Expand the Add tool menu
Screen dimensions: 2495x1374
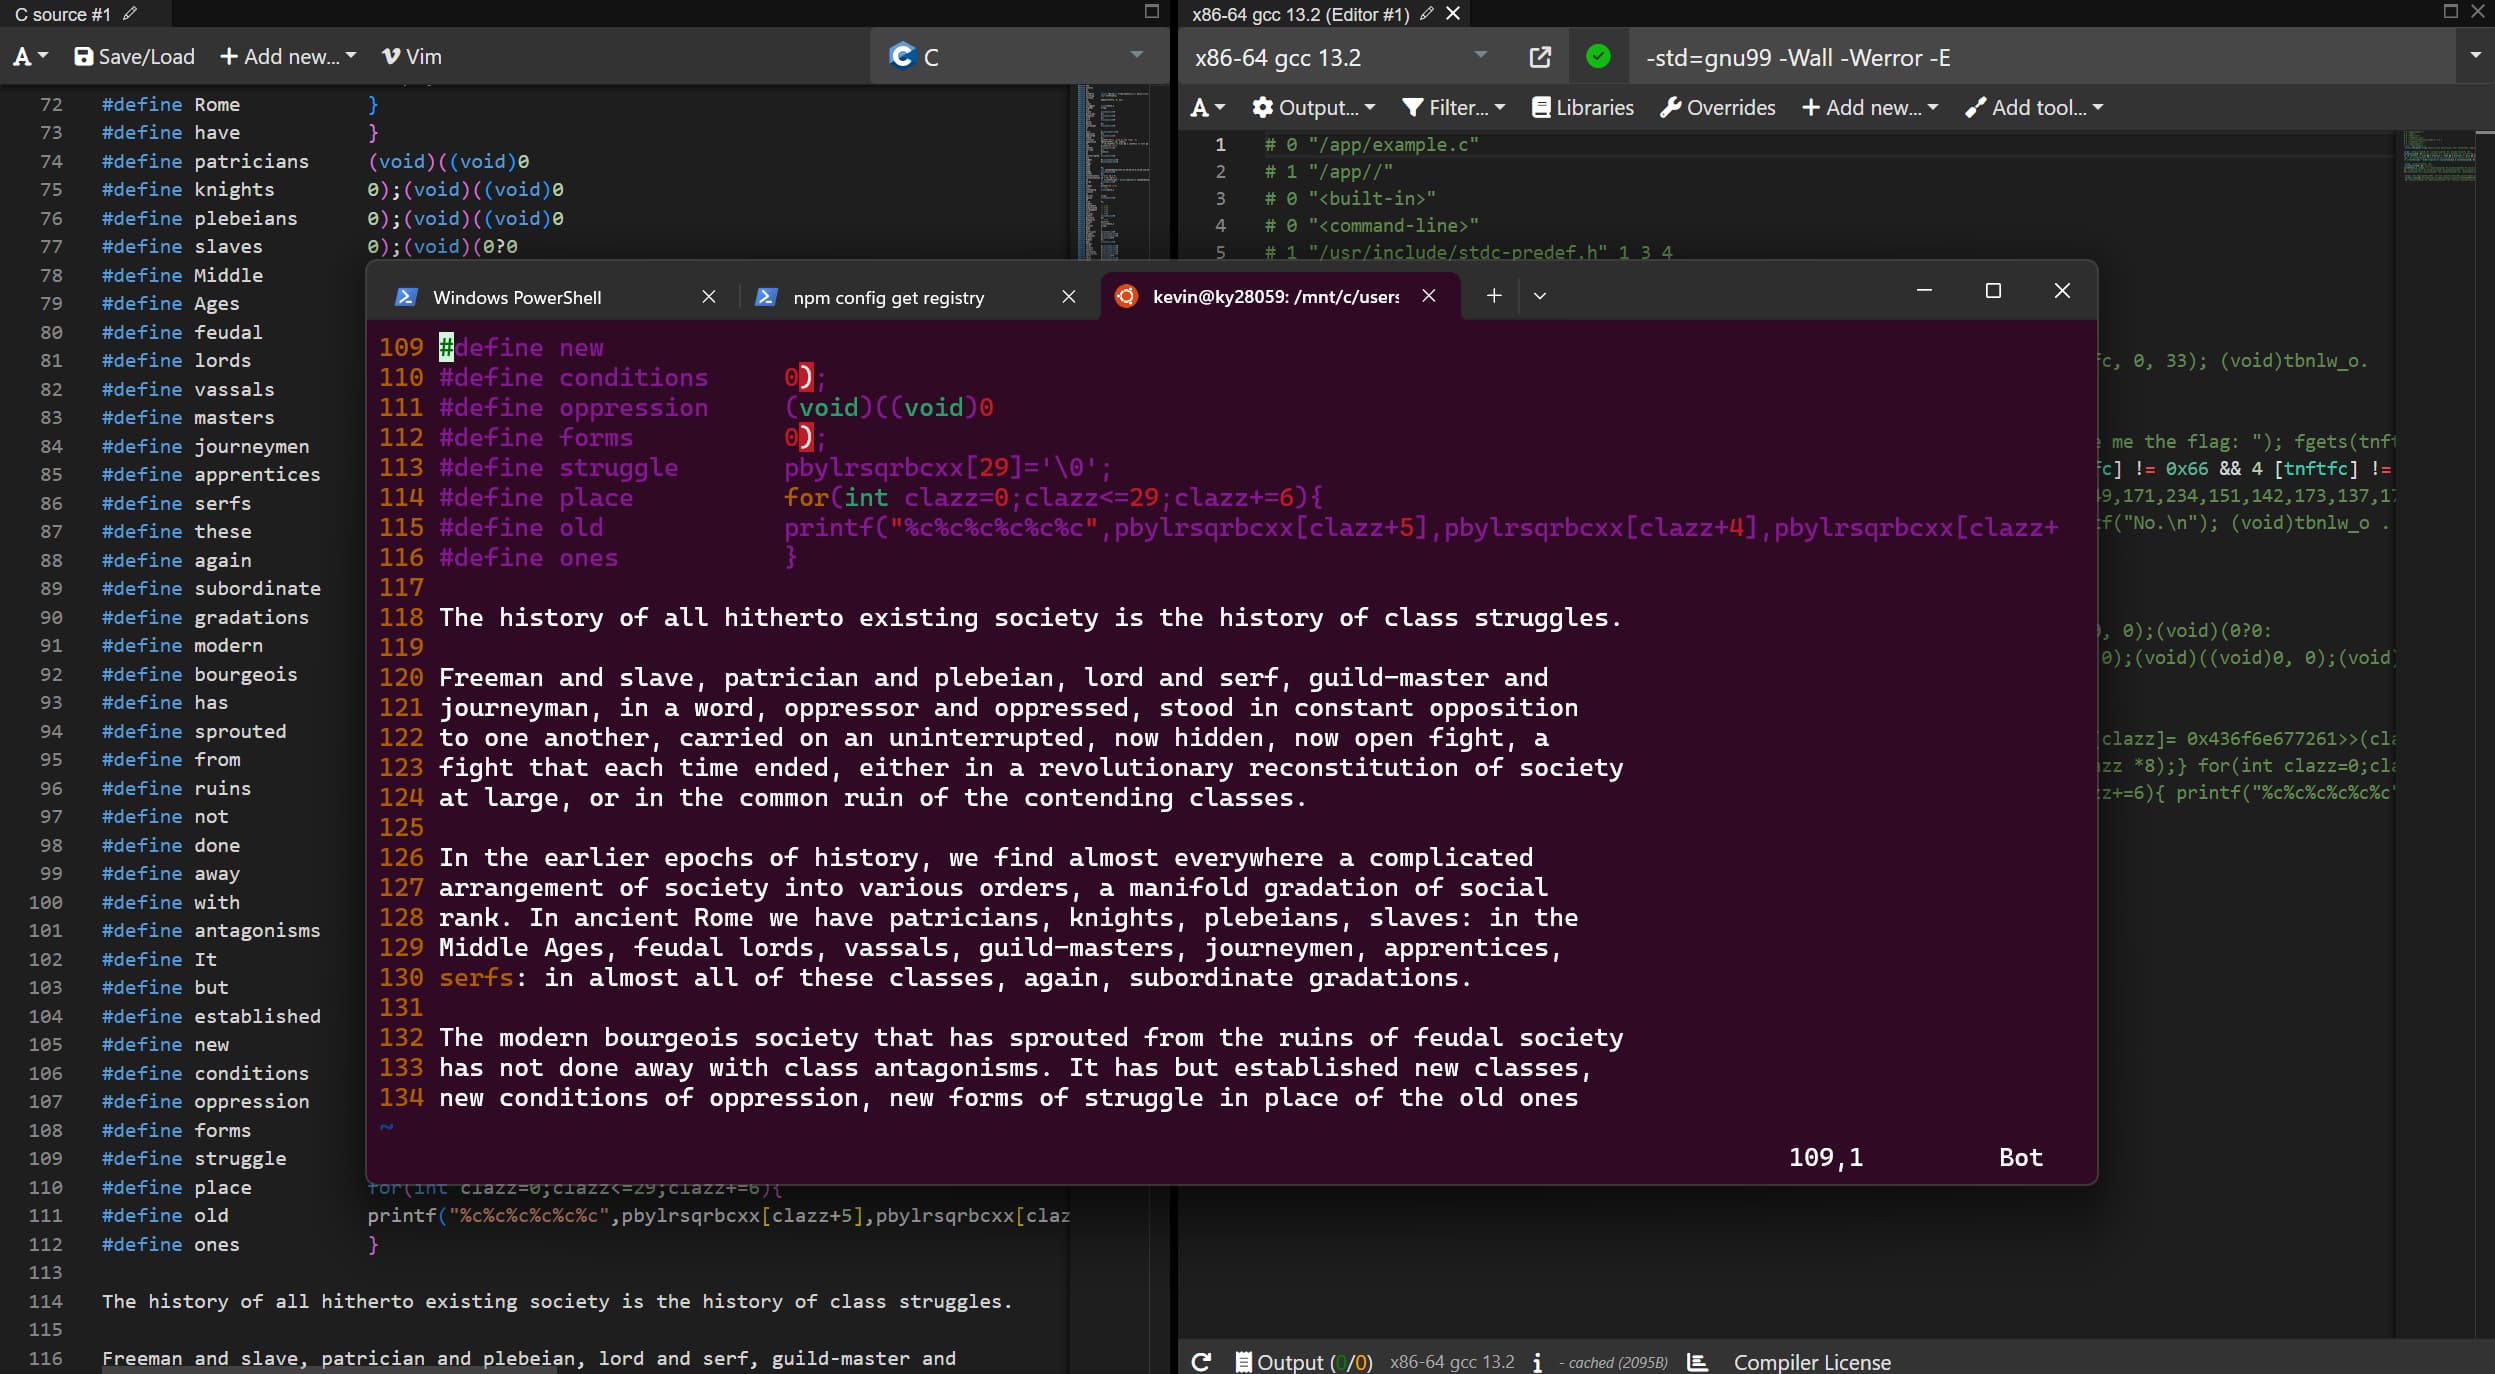2034,108
